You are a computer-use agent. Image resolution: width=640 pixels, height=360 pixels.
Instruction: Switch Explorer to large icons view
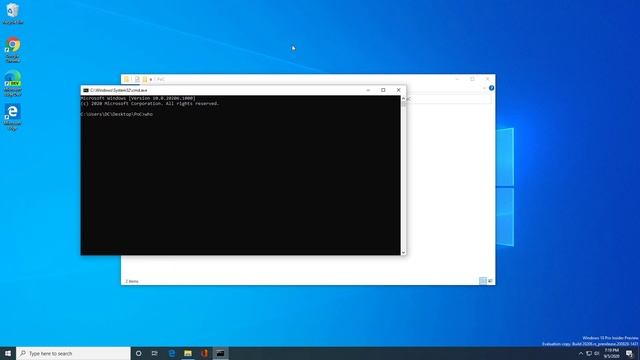click(x=490, y=281)
